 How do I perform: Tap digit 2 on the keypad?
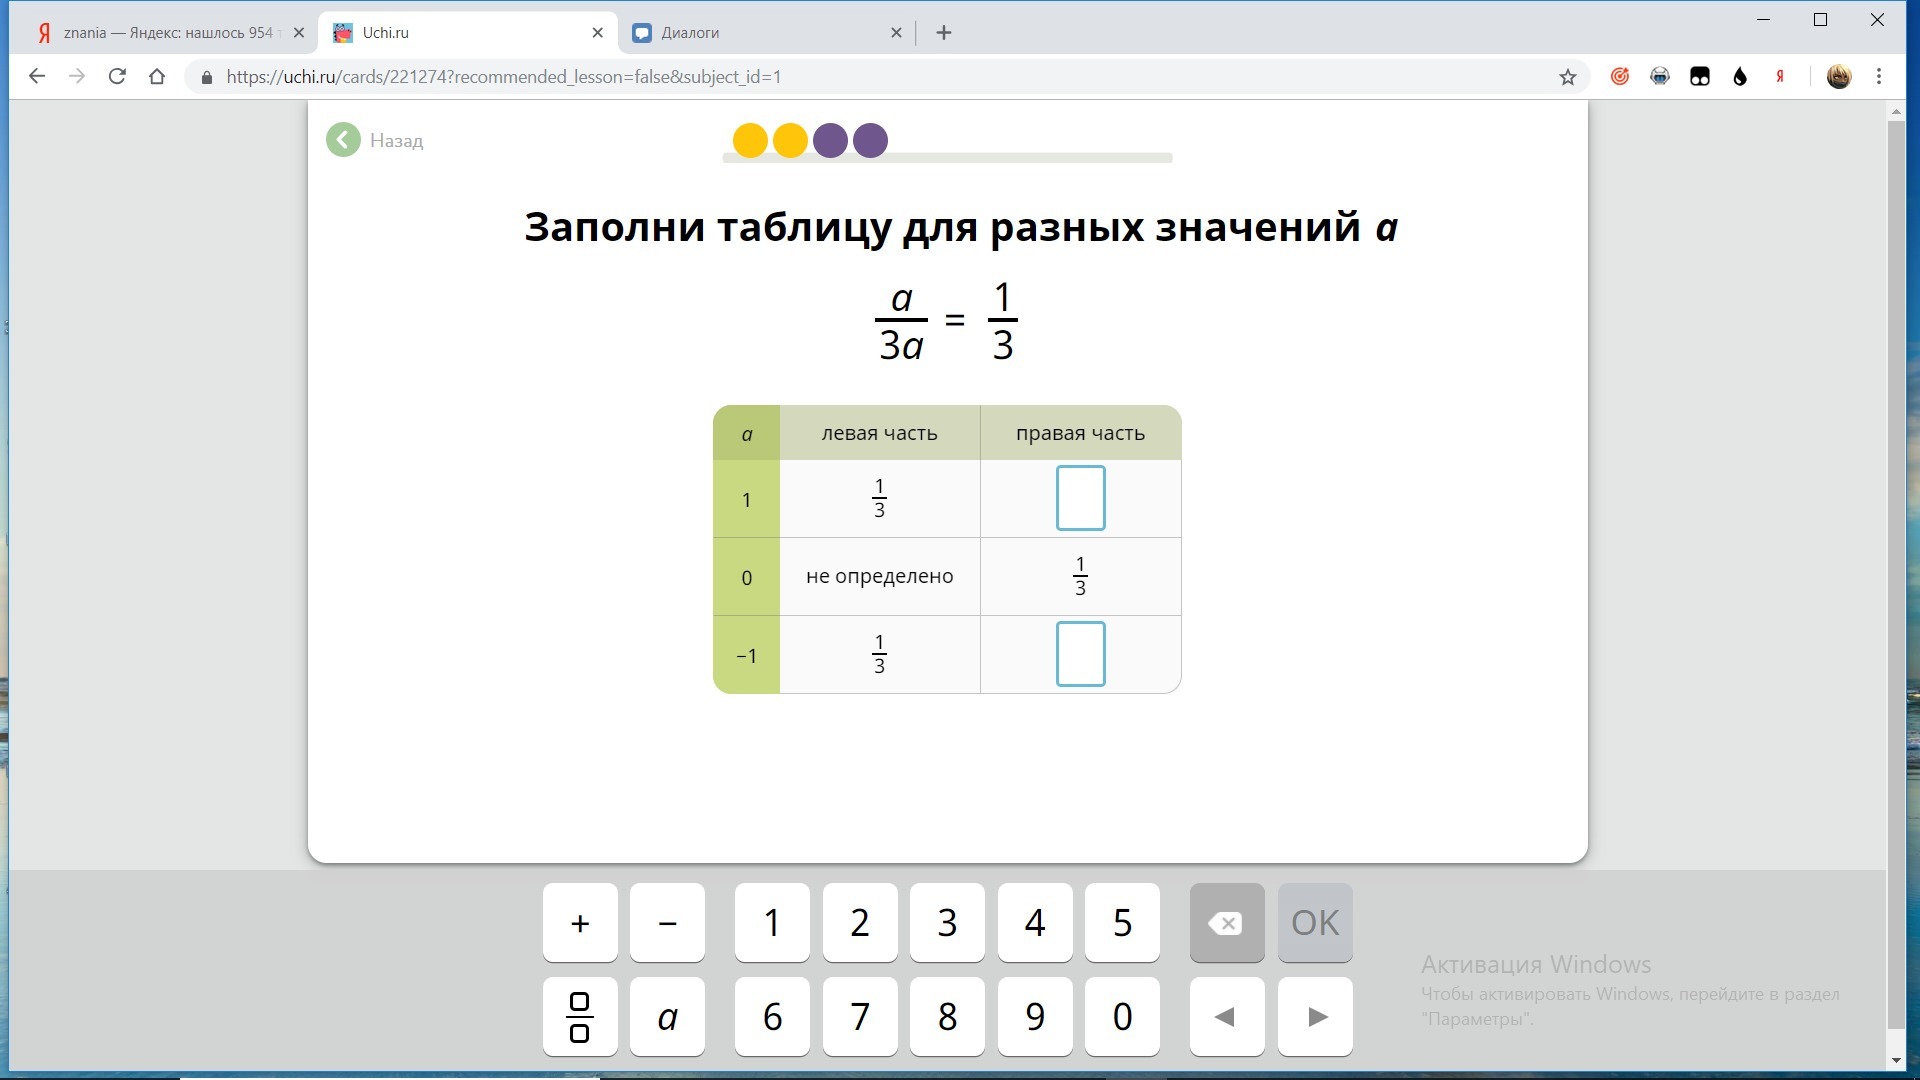[860, 922]
